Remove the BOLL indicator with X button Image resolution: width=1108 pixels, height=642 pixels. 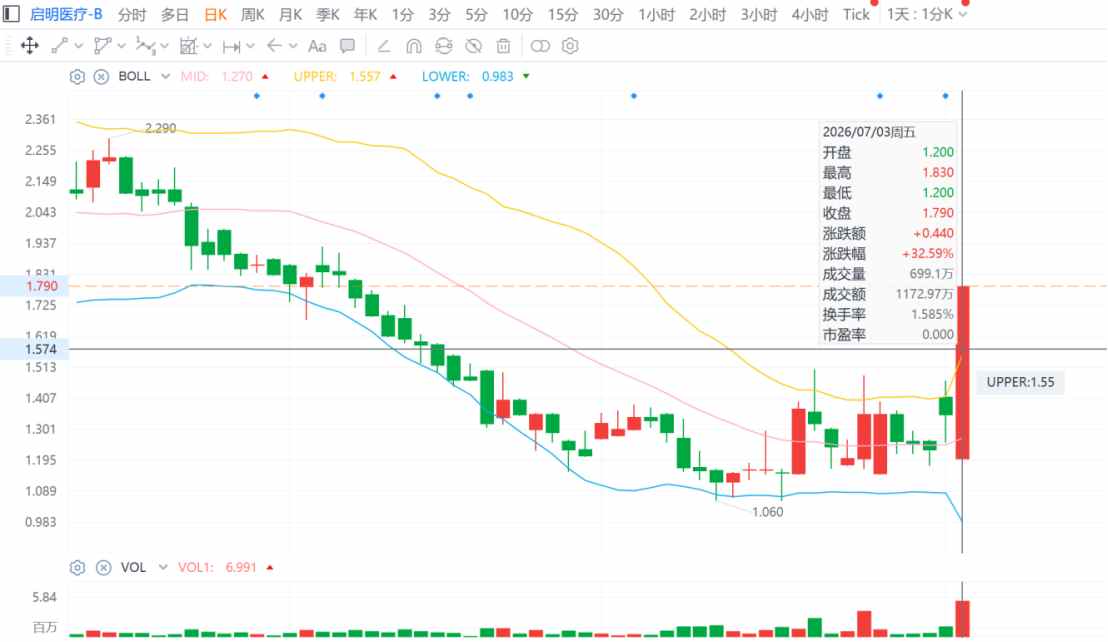click(101, 76)
